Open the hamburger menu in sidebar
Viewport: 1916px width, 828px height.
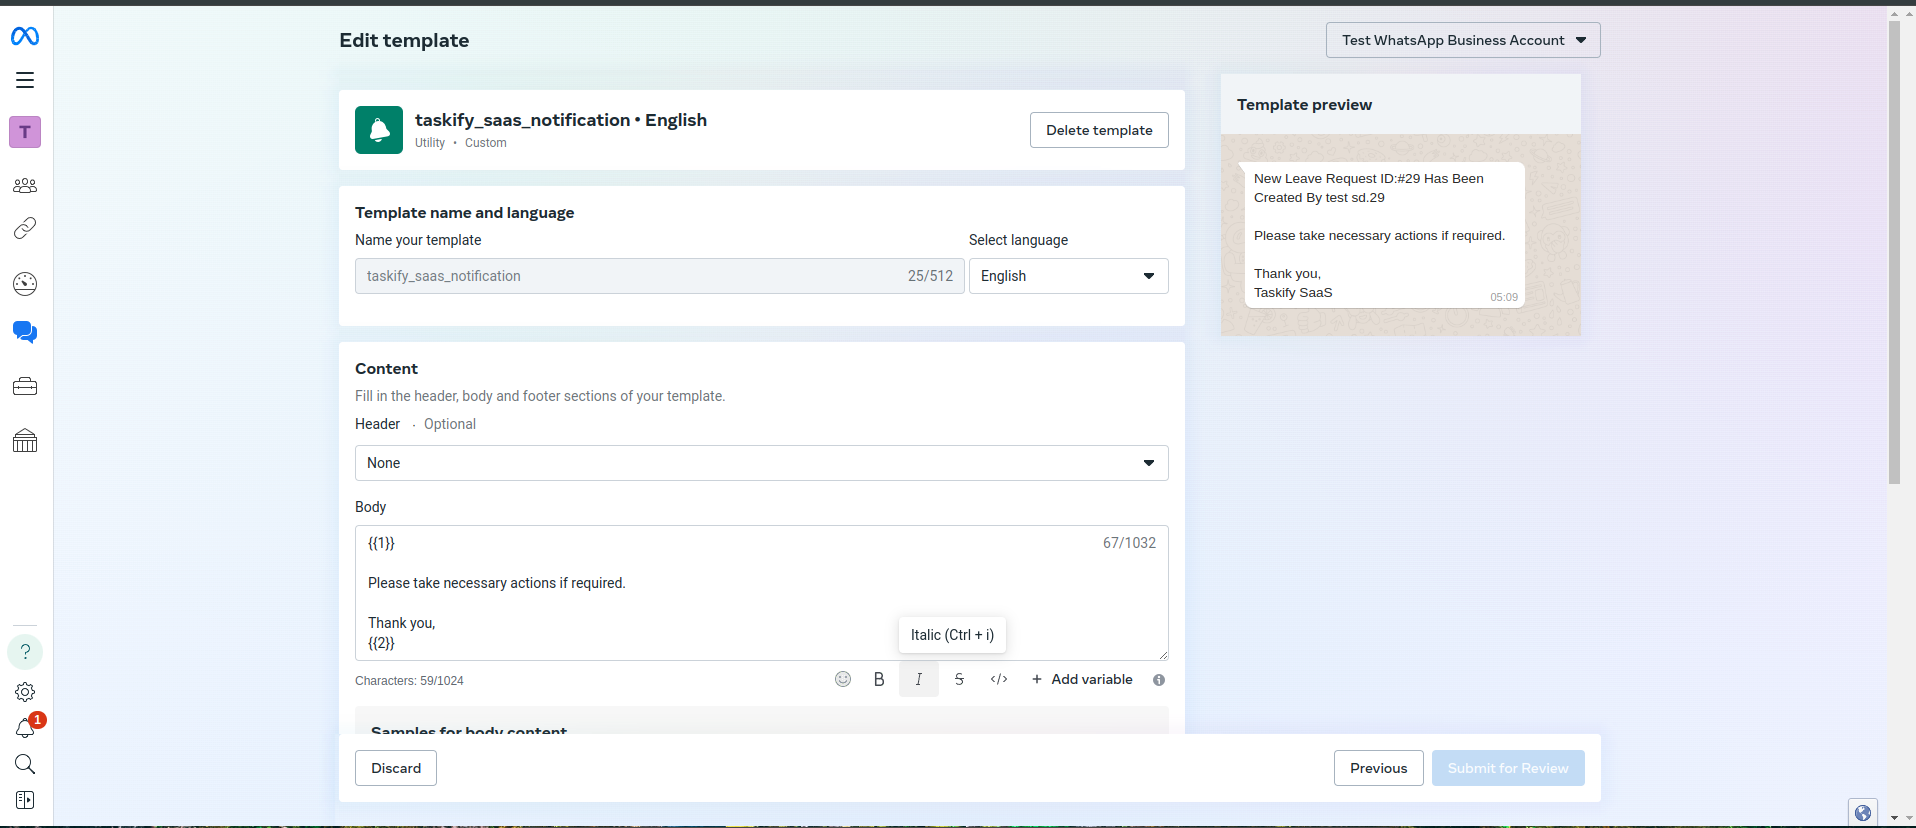point(25,80)
